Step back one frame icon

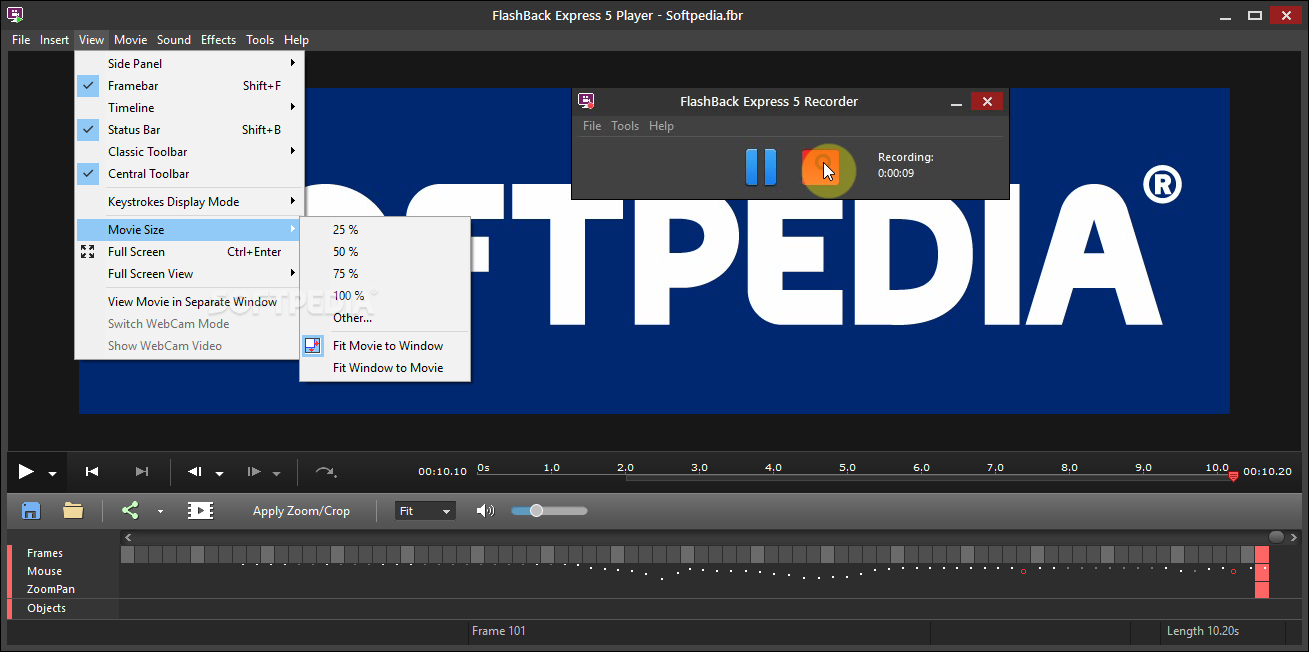coord(196,472)
